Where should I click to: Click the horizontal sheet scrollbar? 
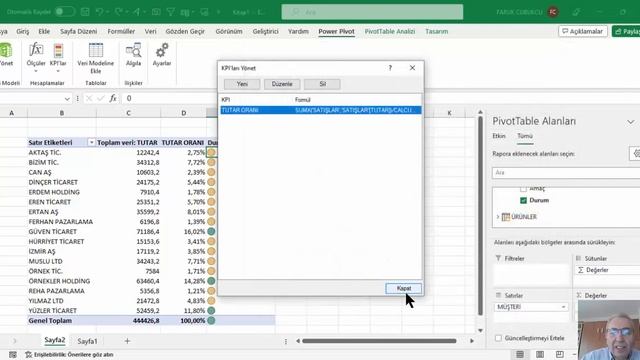coord(379,341)
